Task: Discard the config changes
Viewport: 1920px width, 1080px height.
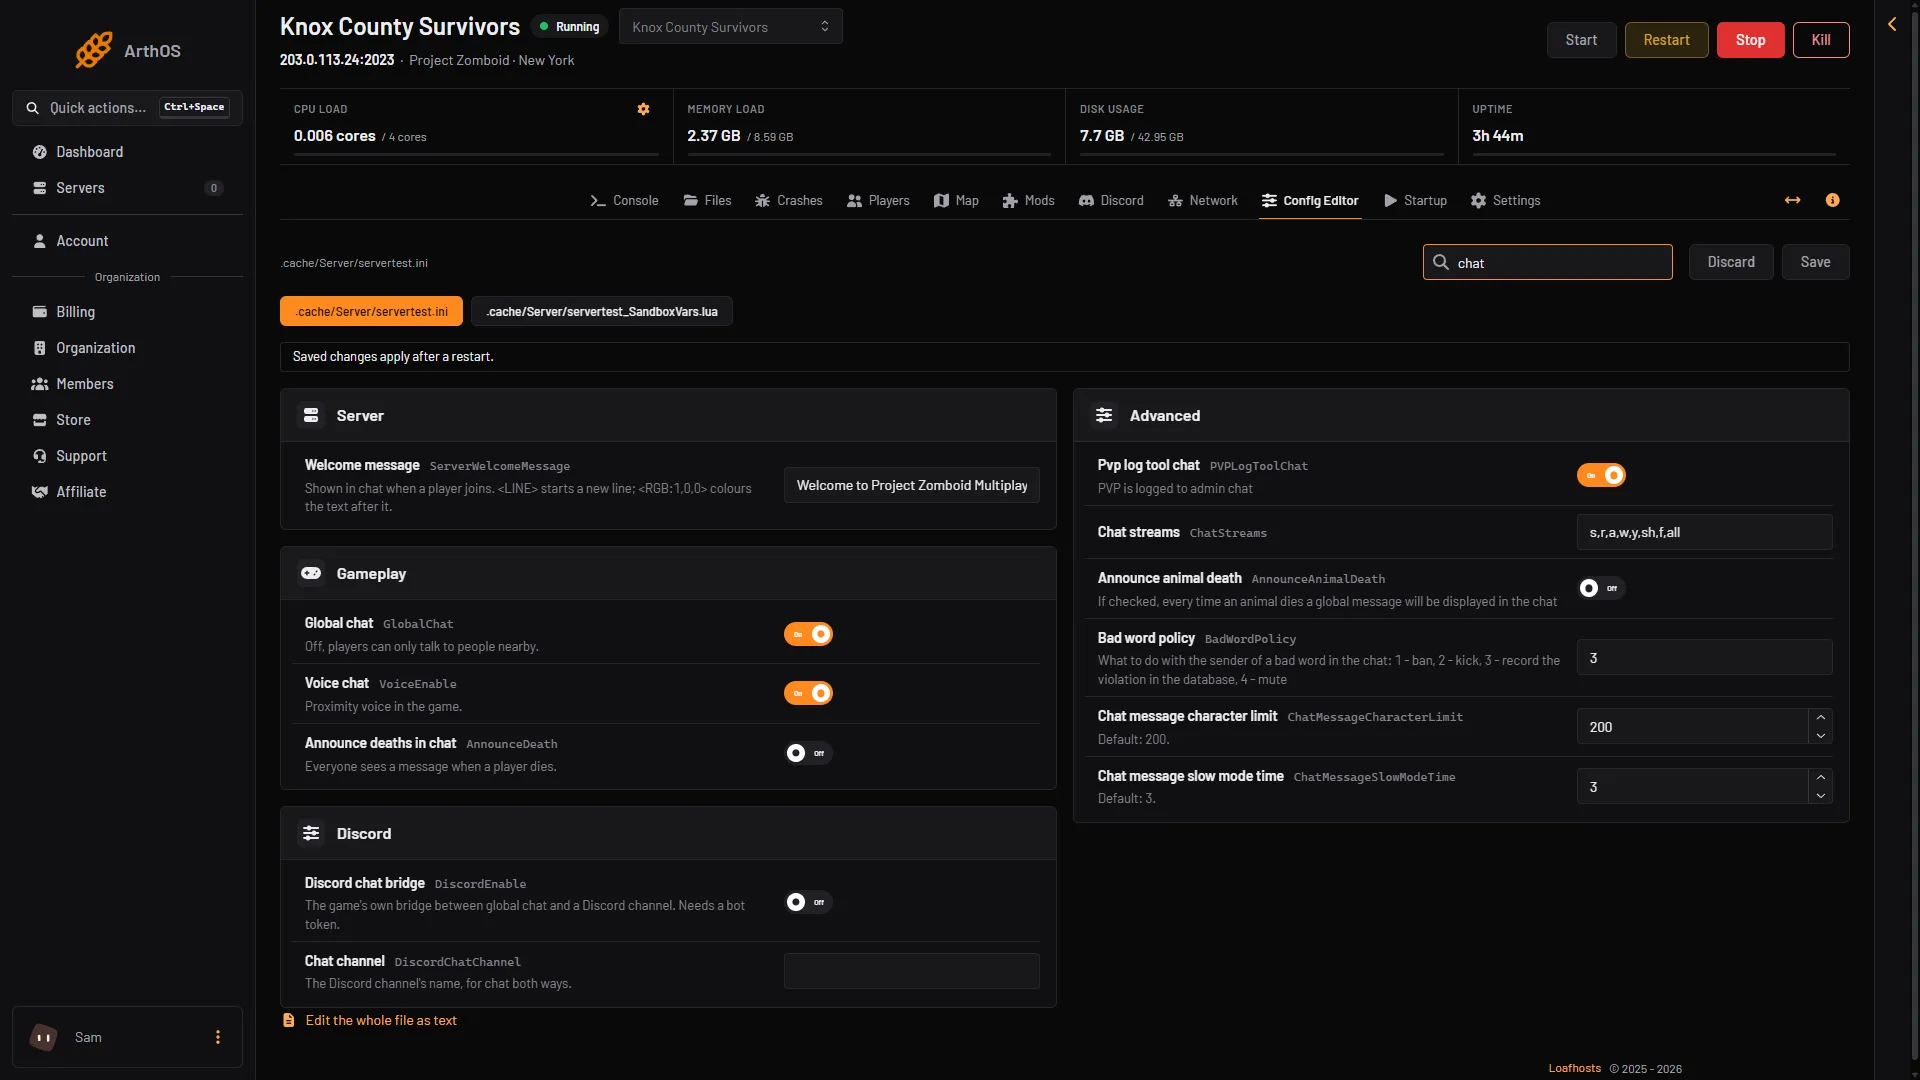Action: (1731, 262)
